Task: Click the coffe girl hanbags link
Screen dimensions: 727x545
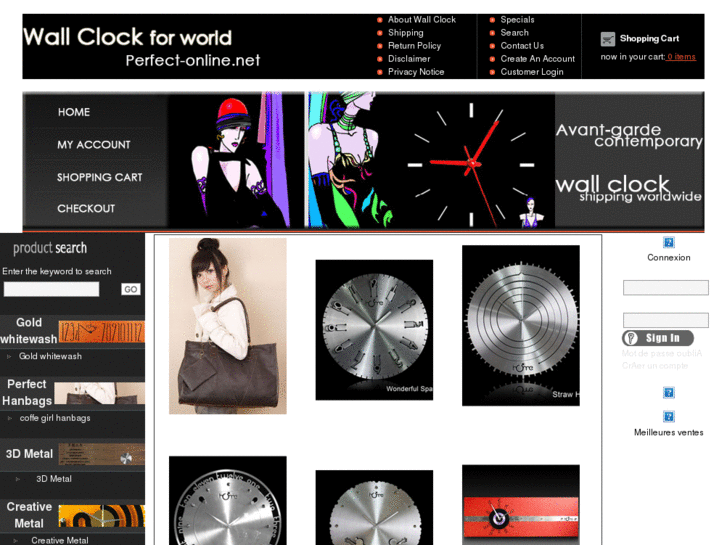Action: [55, 418]
